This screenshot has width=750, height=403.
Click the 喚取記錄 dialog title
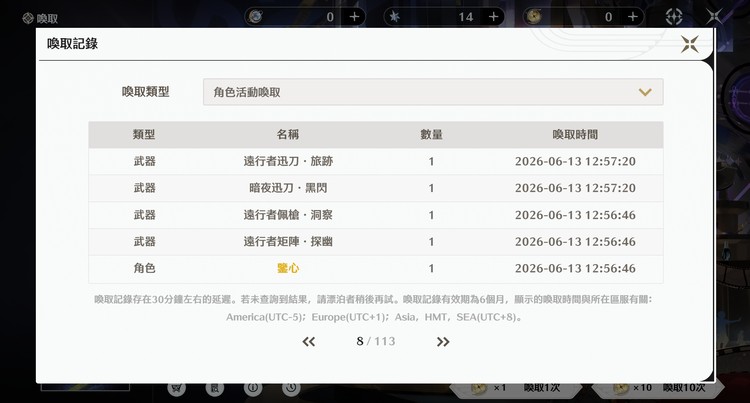pyautogui.click(x=72, y=44)
